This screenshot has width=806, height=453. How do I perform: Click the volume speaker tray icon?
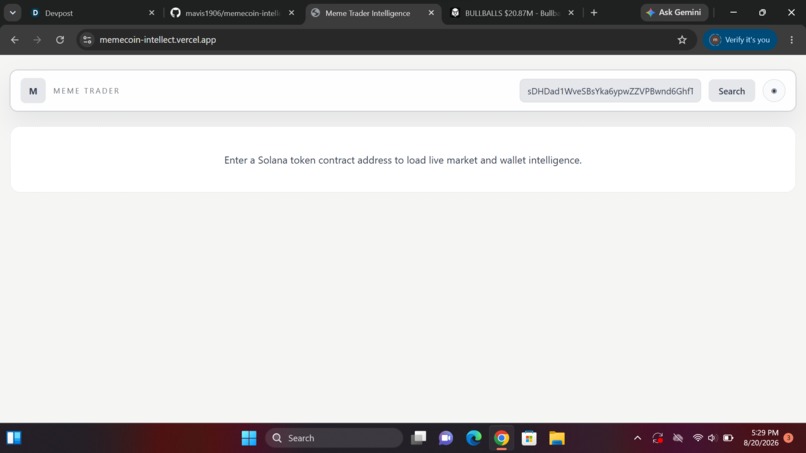coord(712,438)
